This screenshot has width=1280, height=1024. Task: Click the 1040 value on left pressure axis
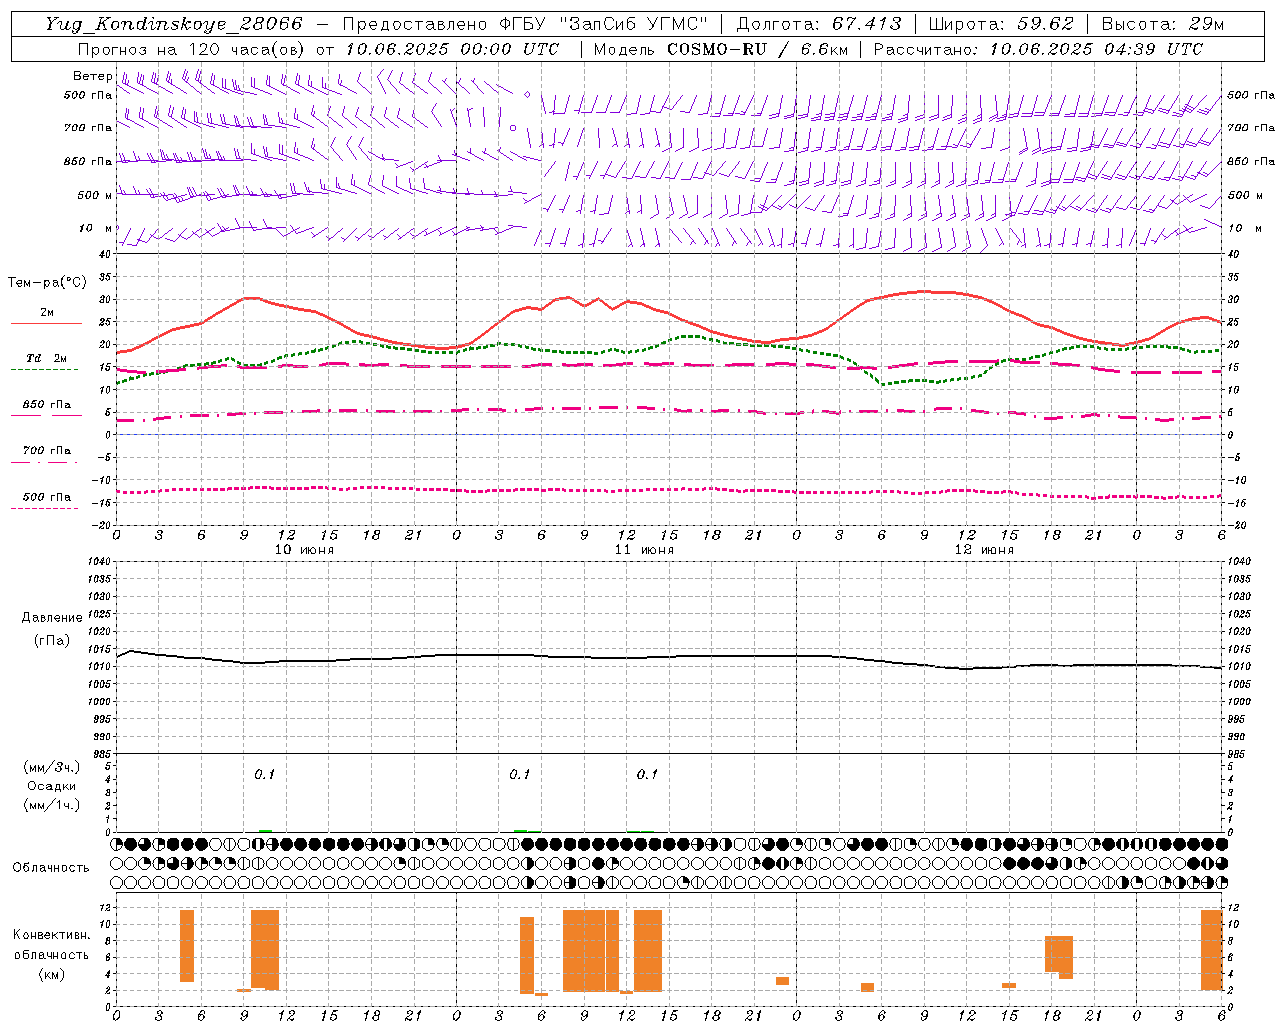(99, 562)
